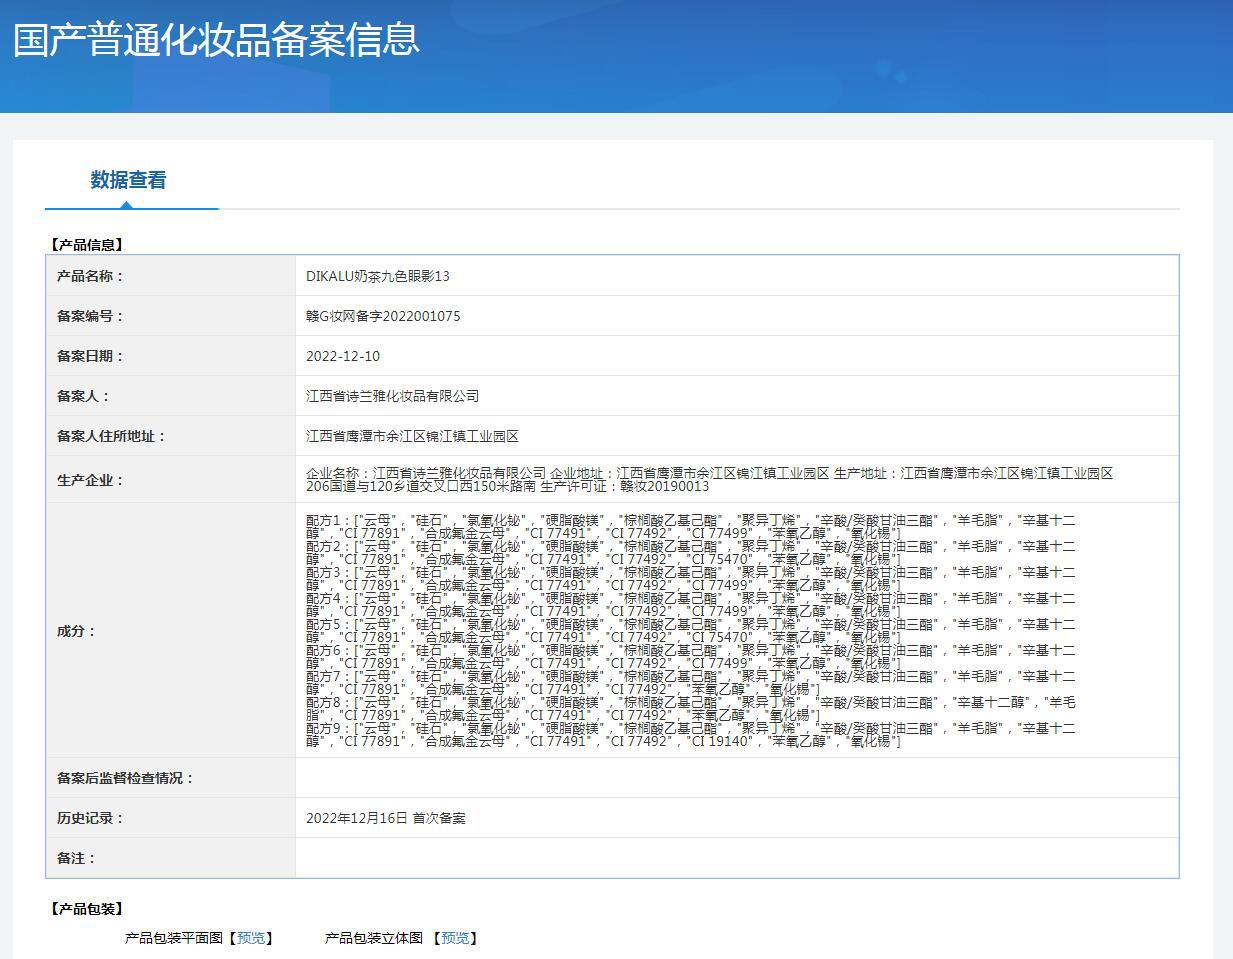Click the 产品名称 row label
Image resolution: width=1233 pixels, height=959 pixels.
(90, 276)
